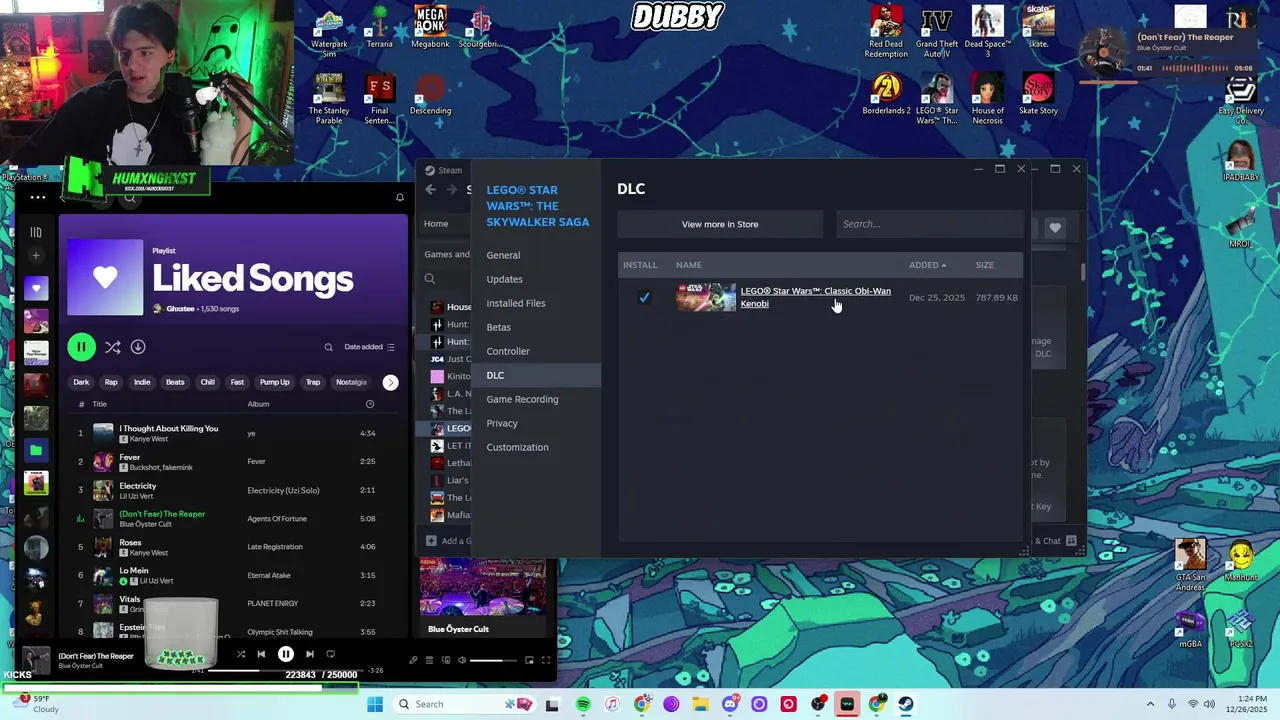Screen dimensions: 1280x720
Task: Open the Spotify queue icon
Action: [x=429, y=660]
